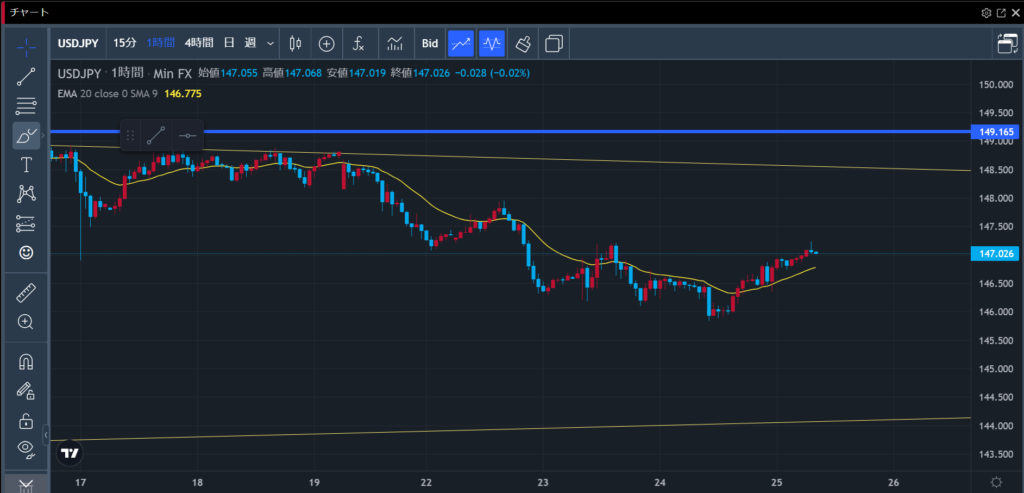Open chart settings gear at bottom right
Screen dimensions: 1024x493
point(997,482)
